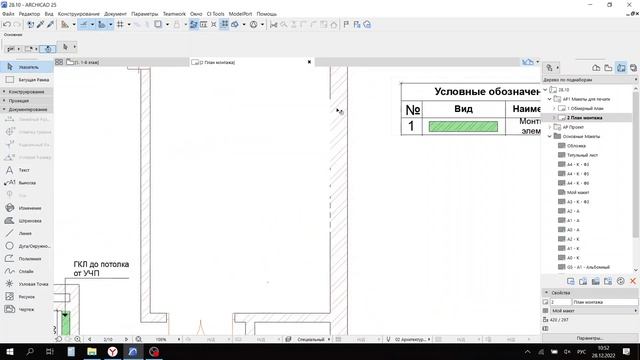Screen dimensions: 640x360
Task: Go to previous layout arrow
Action: pos(89,339)
